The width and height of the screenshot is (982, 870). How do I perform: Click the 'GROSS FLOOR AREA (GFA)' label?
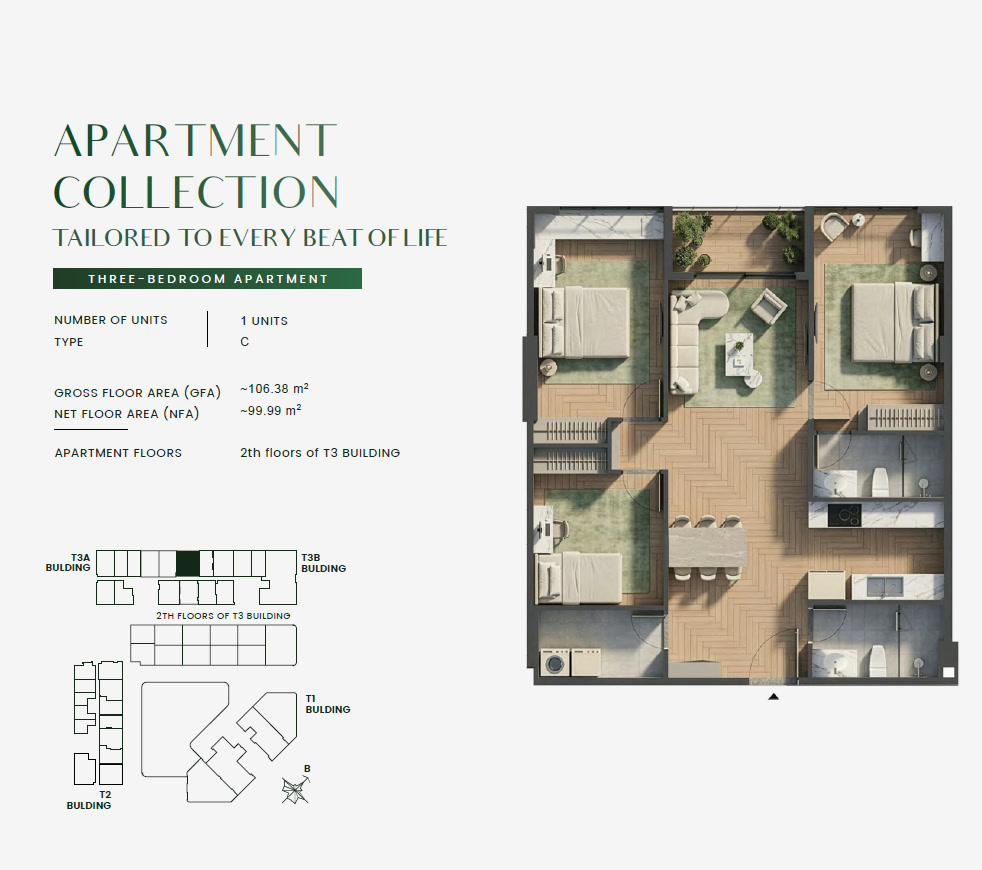(137, 393)
